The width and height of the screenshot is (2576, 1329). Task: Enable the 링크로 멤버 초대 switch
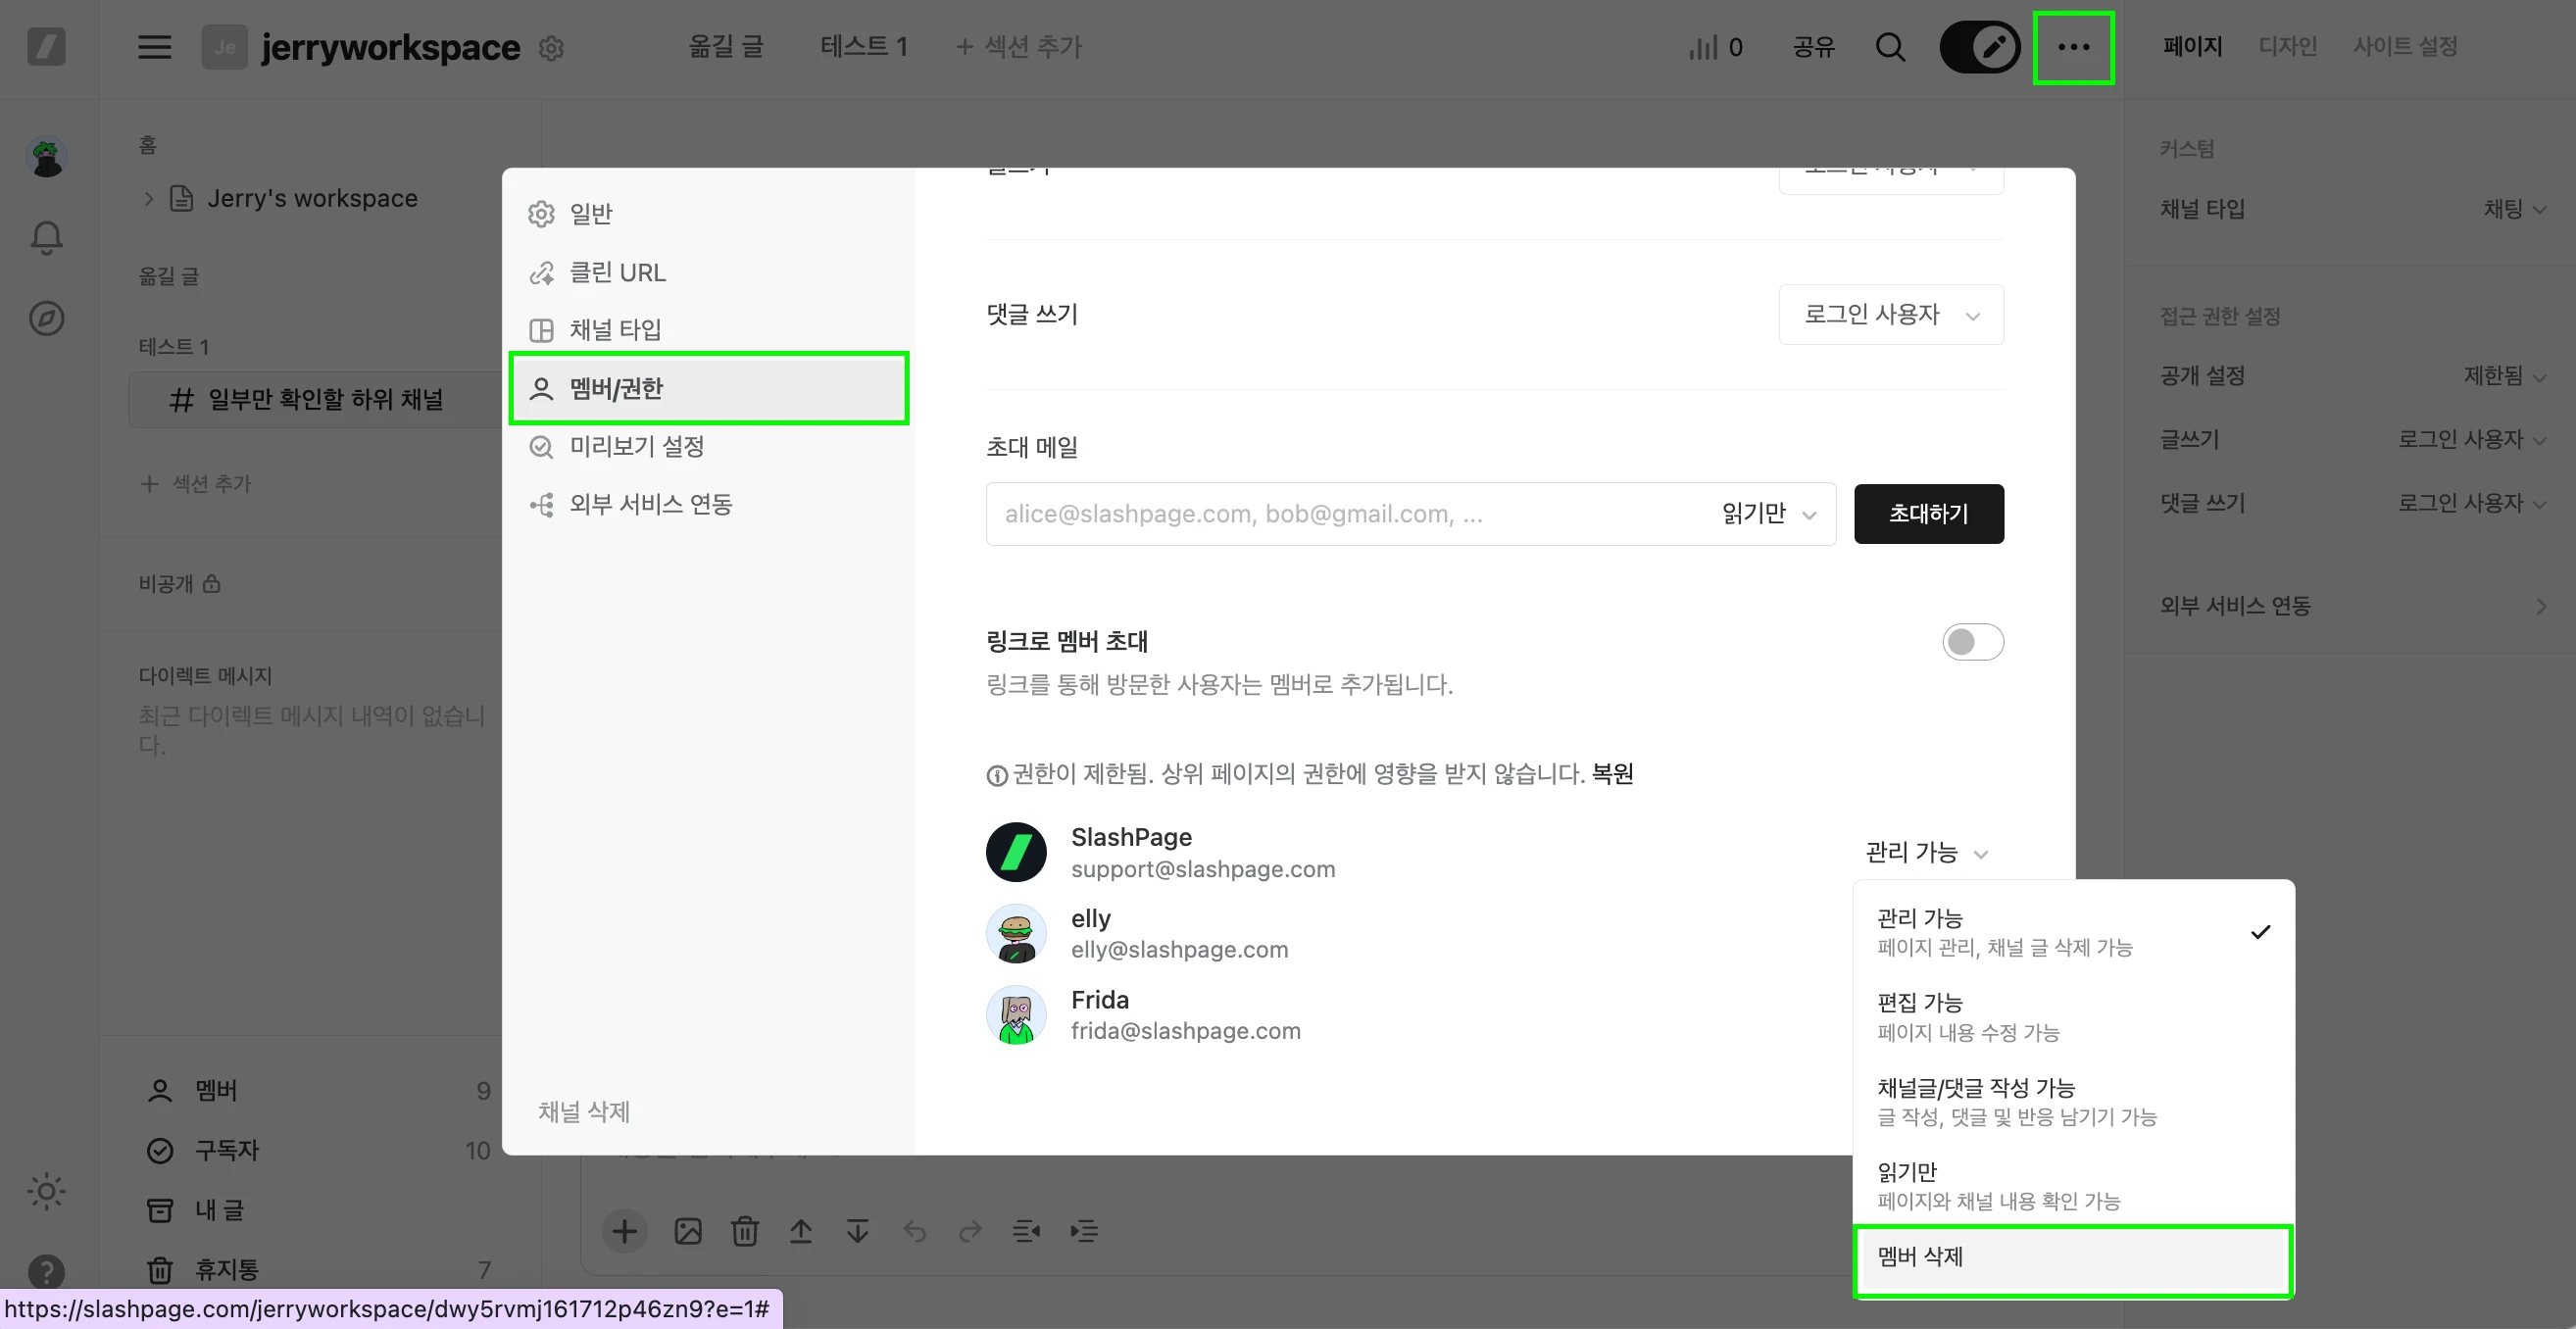1972,642
